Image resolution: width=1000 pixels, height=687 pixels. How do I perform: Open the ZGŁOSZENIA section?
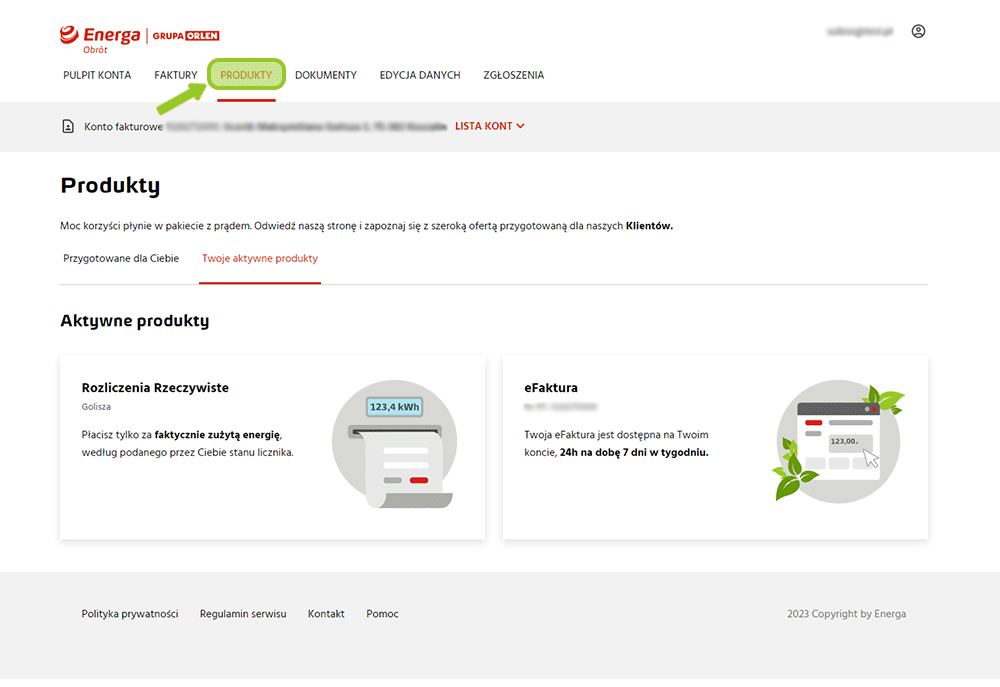coord(514,75)
